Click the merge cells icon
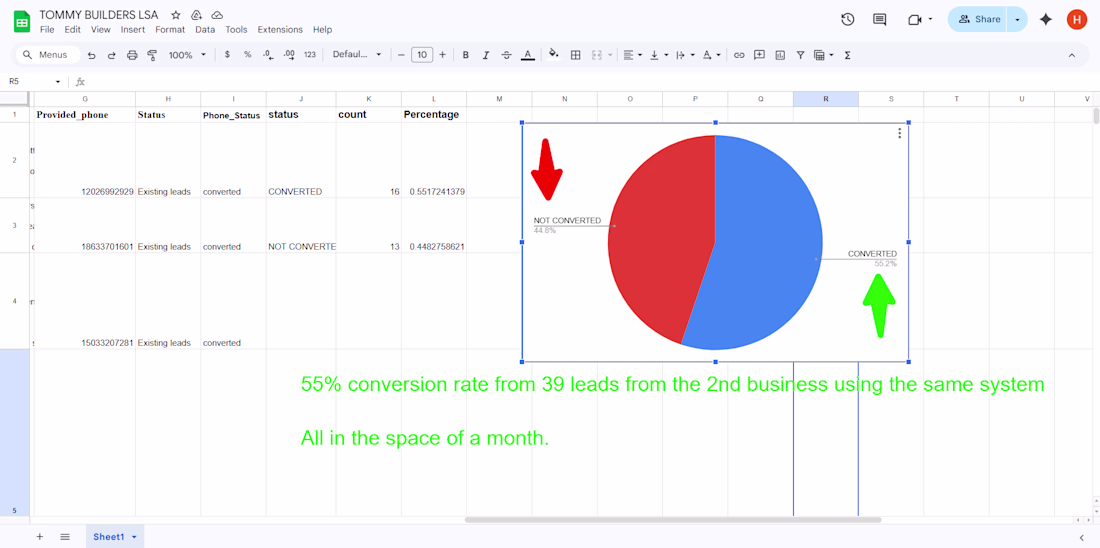The width and height of the screenshot is (1100, 548). pyautogui.click(x=597, y=55)
